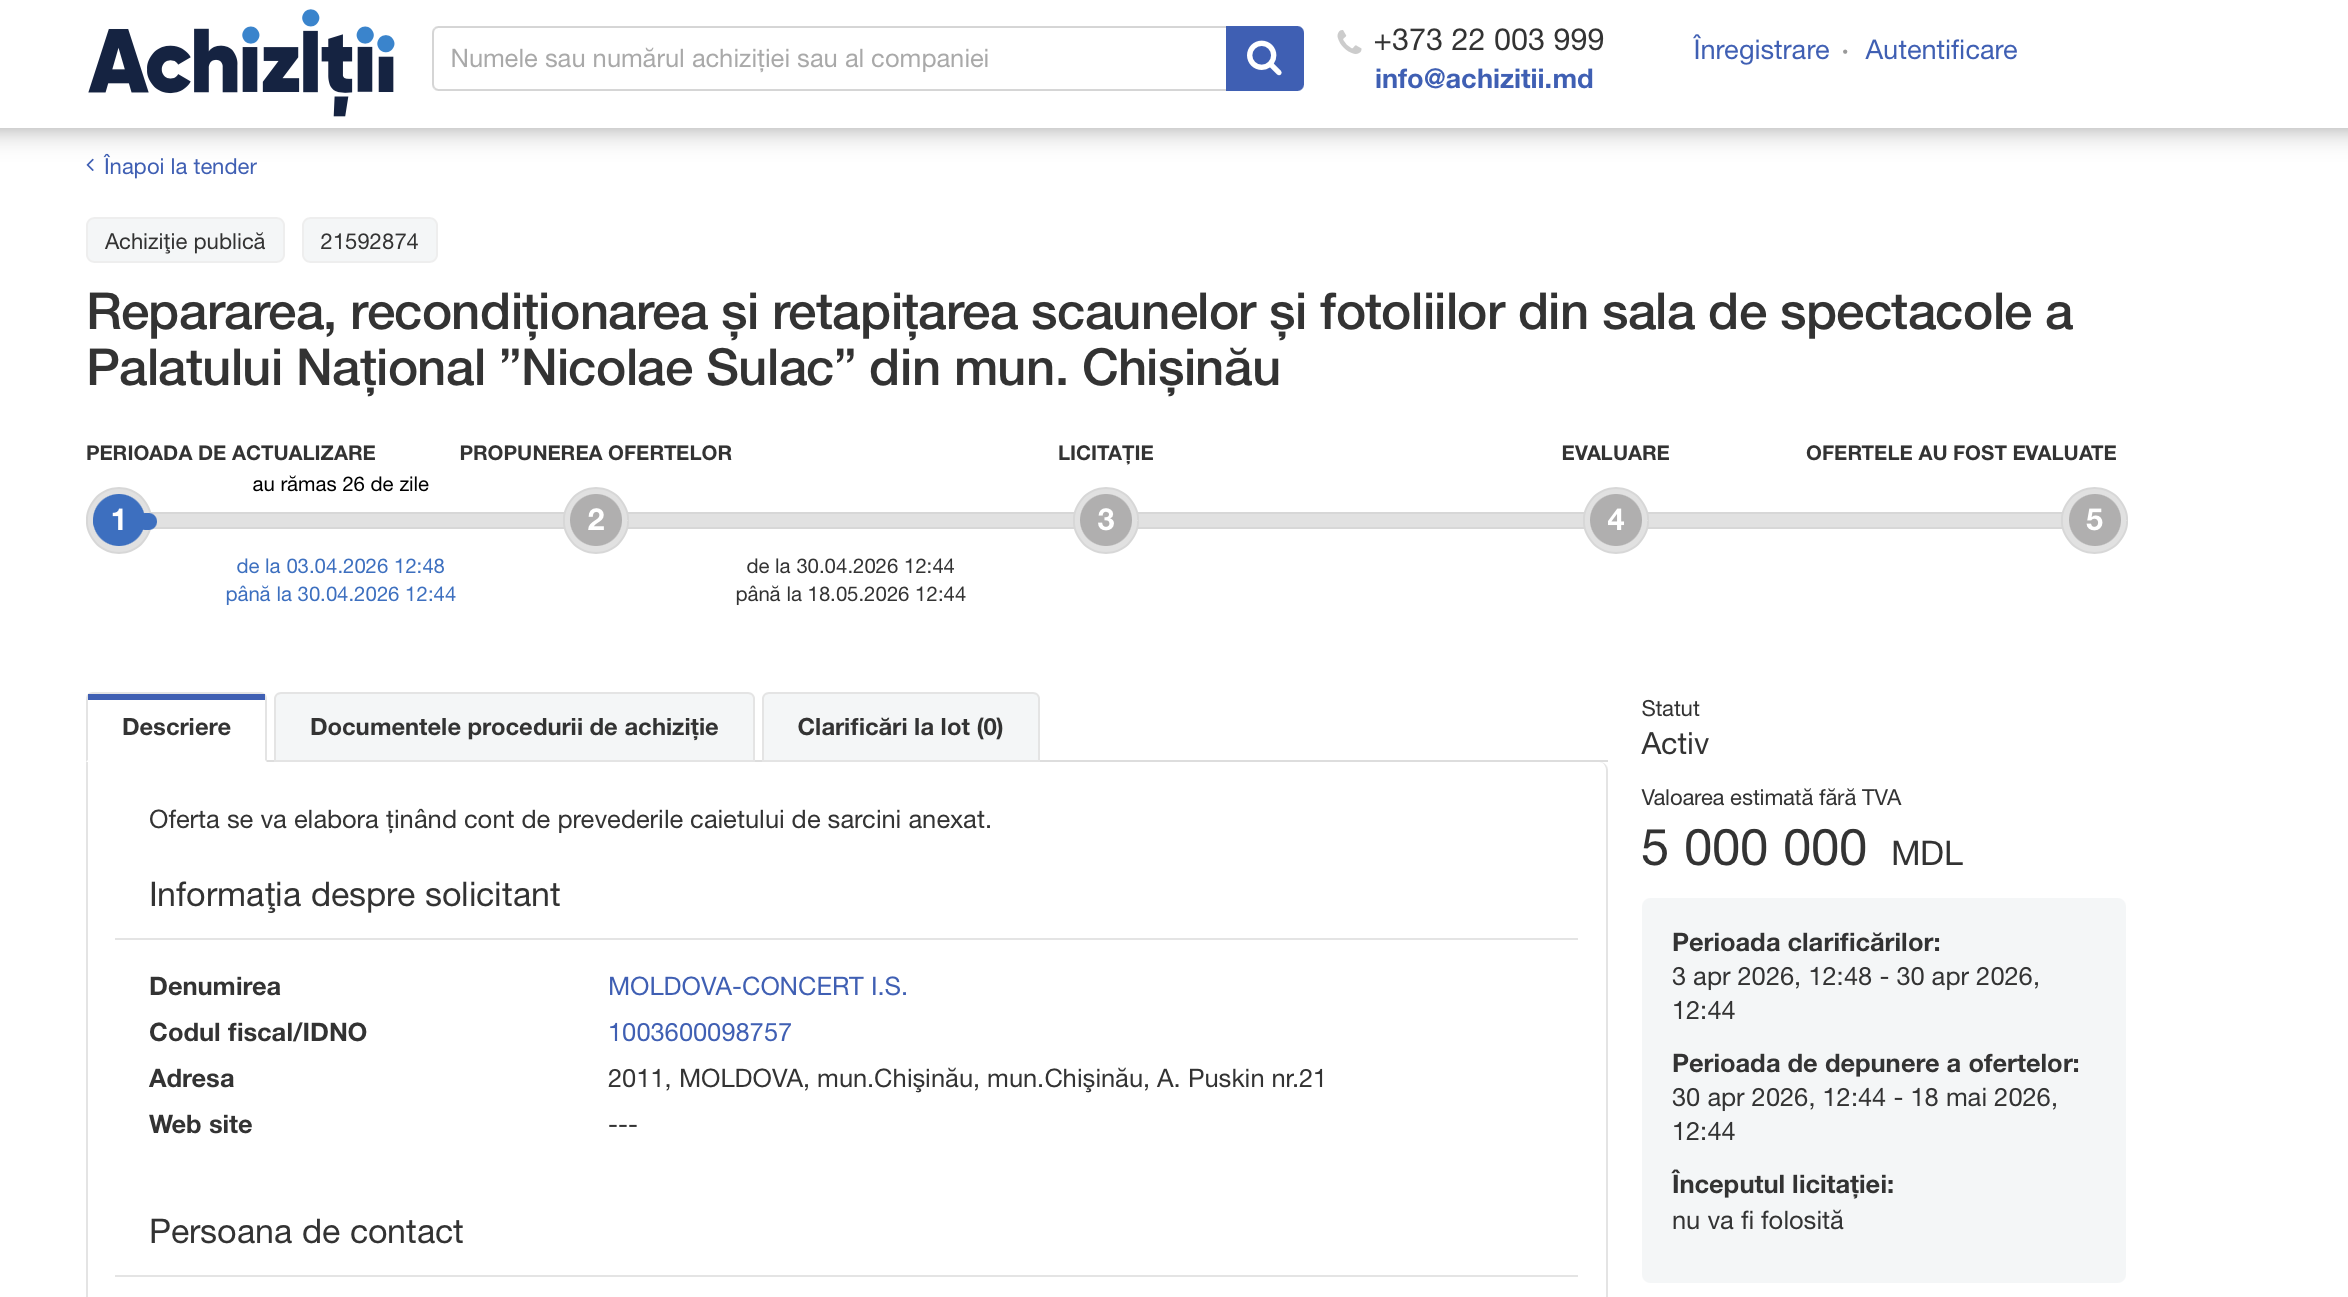The width and height of the screenshot is (2348, 1297).
Task: Switch to Documentele procedurii de achiziție tab
Action: pyautogui.click(x=514, y=727)
